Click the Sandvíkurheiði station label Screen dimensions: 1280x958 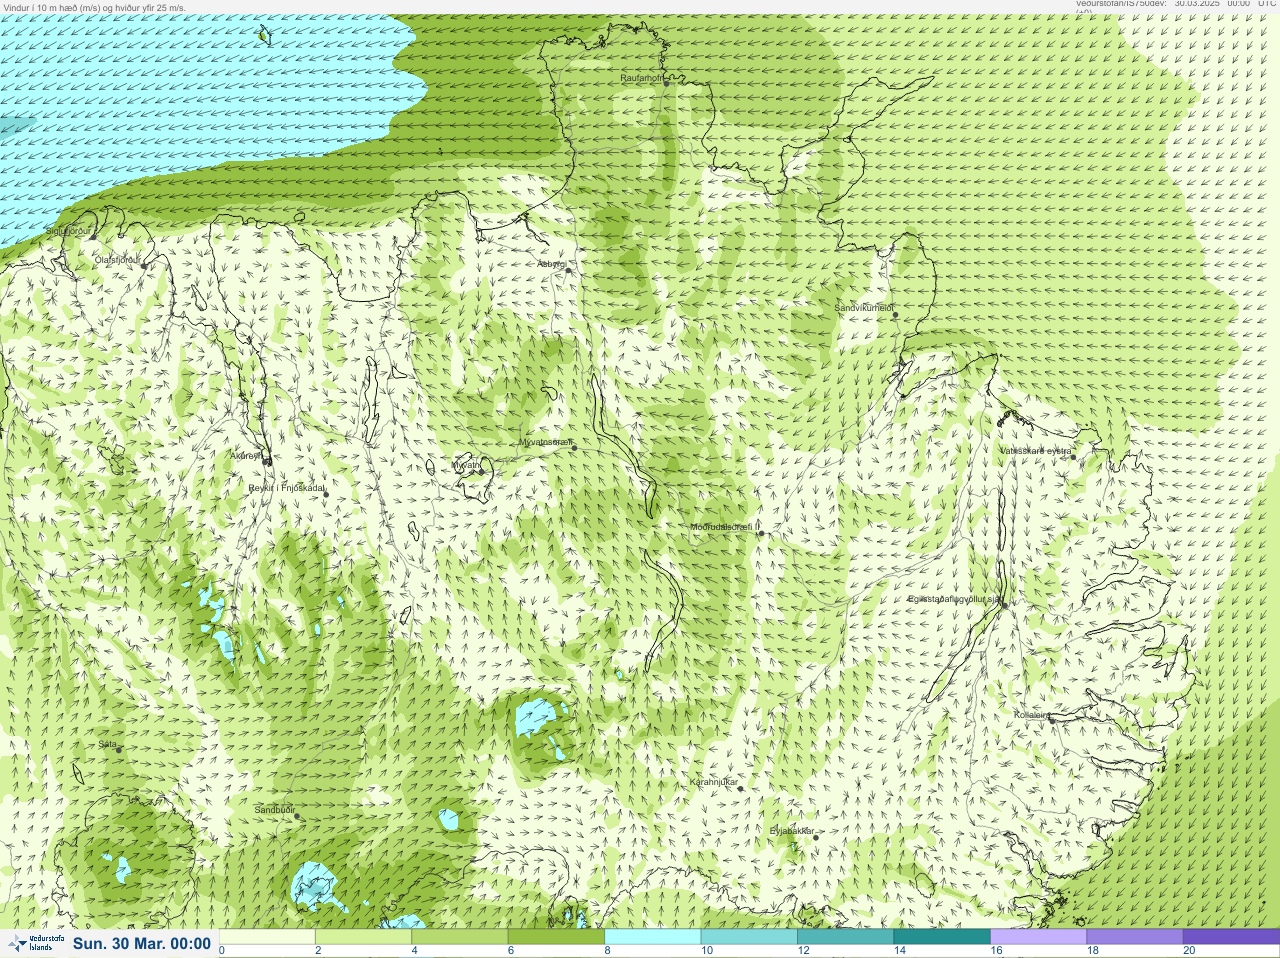coord(864,308)
